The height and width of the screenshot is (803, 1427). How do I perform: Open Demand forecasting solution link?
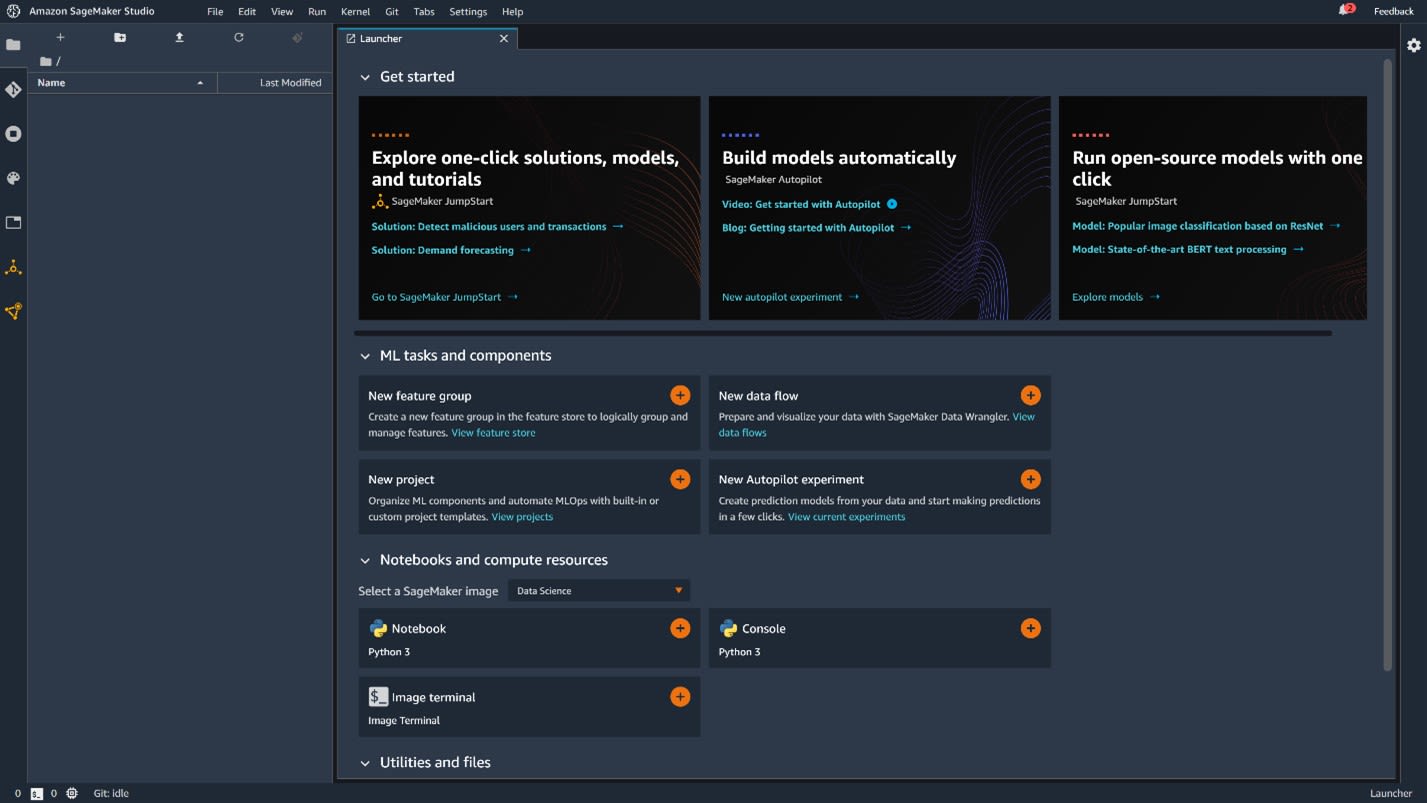tap(451, 250)
